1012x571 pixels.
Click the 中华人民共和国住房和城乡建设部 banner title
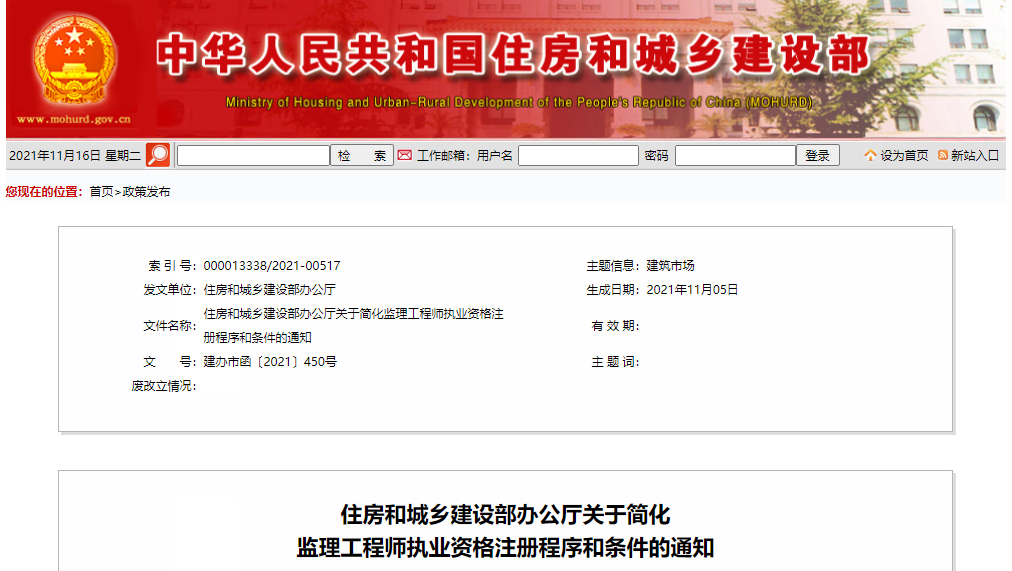point(514,54)
